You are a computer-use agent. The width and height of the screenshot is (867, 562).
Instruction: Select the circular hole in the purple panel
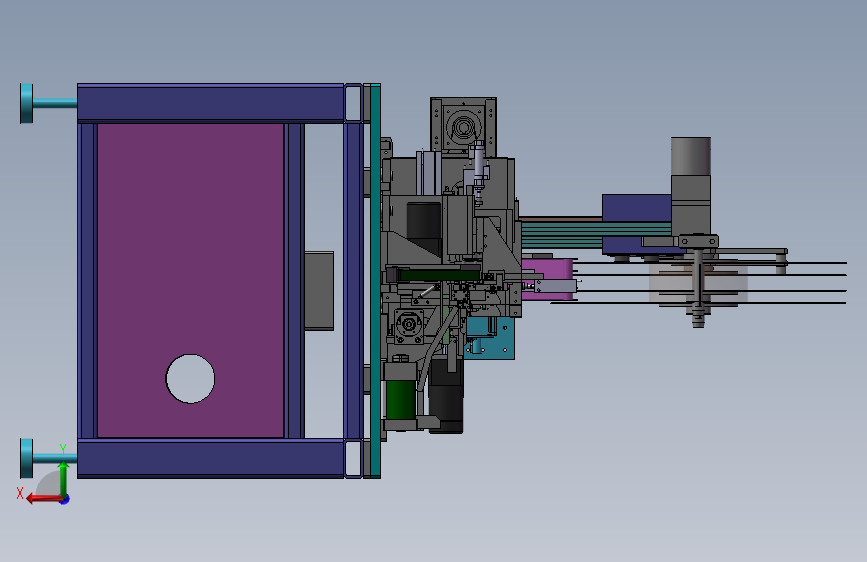[x=190, y=379]
